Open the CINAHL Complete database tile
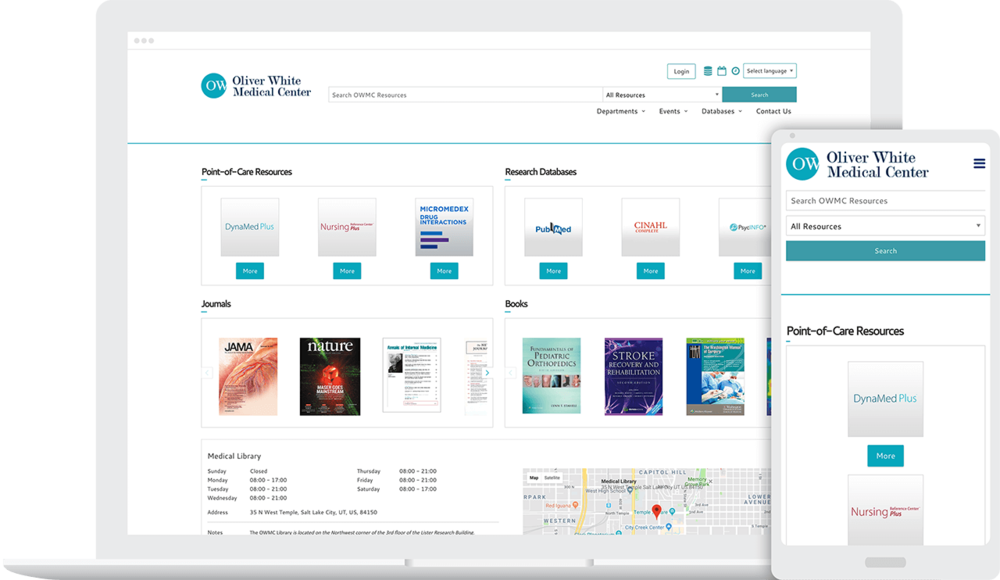 (x=651, y=227)
